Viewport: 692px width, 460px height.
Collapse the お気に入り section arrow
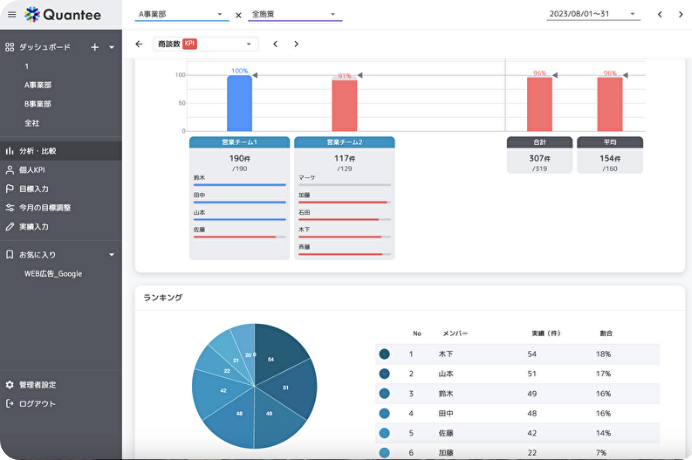point(111,255)
